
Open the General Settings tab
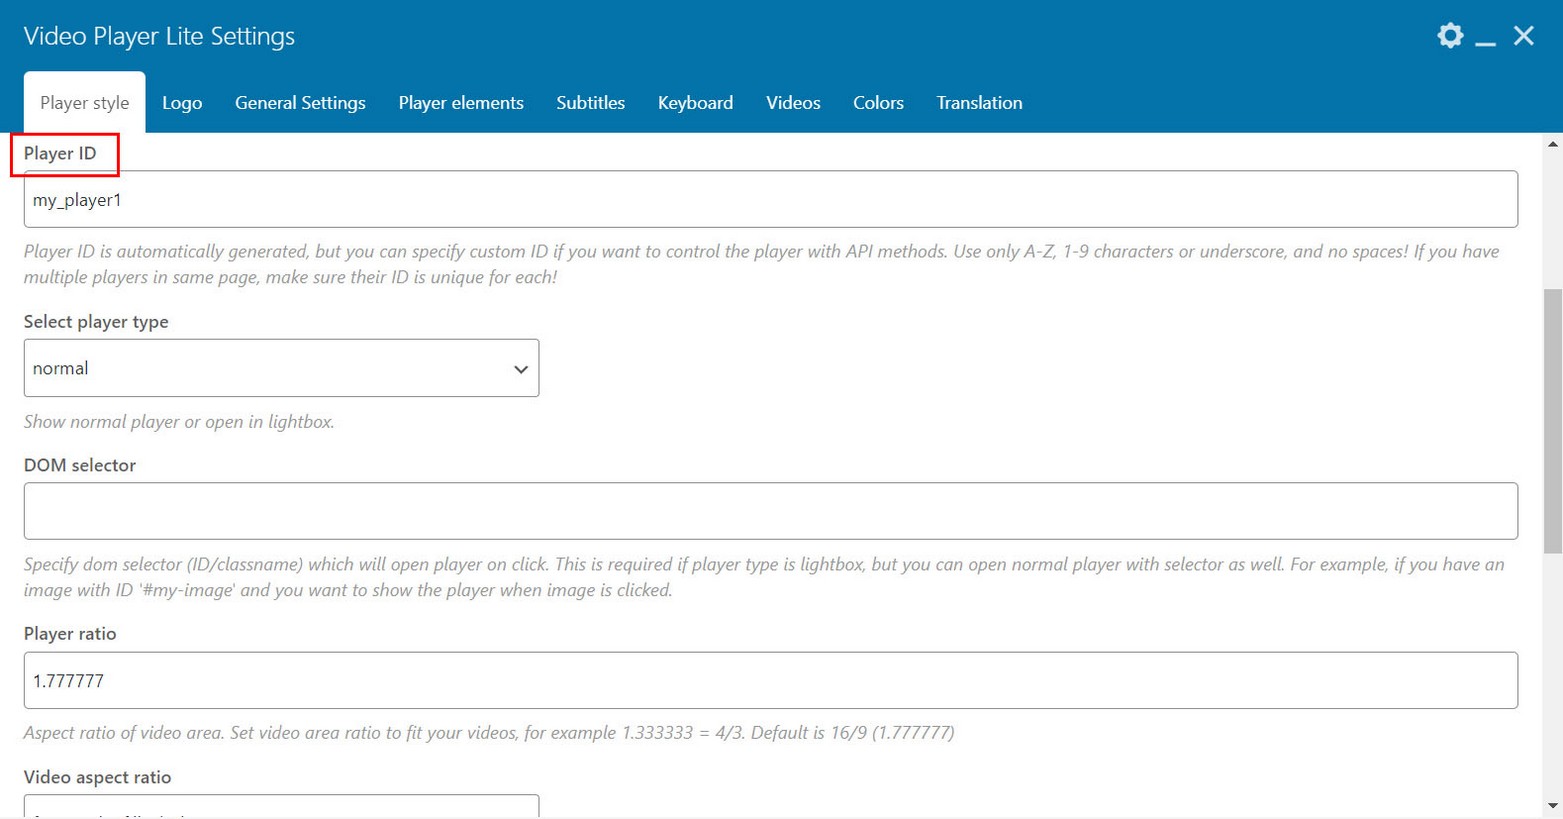pos(300,103)
